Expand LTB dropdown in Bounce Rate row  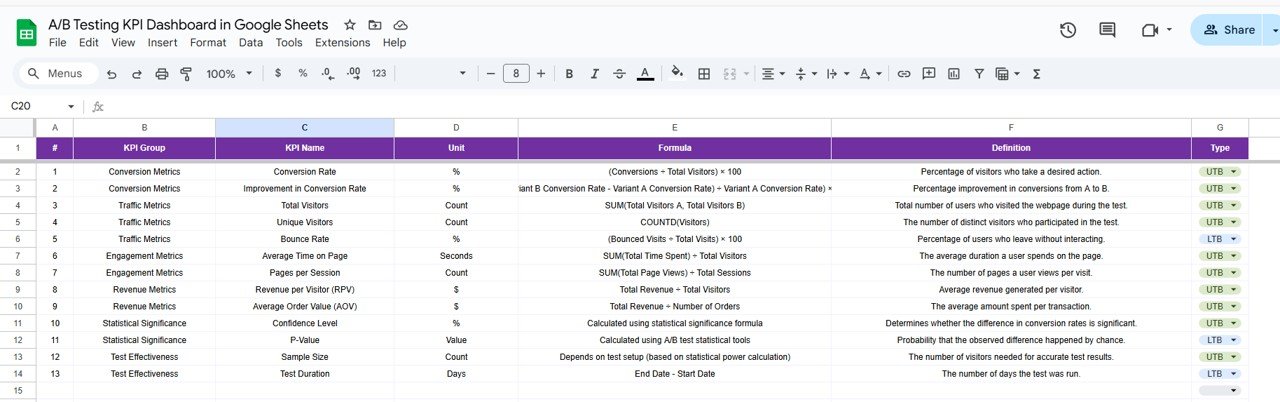coord(1234,239)
